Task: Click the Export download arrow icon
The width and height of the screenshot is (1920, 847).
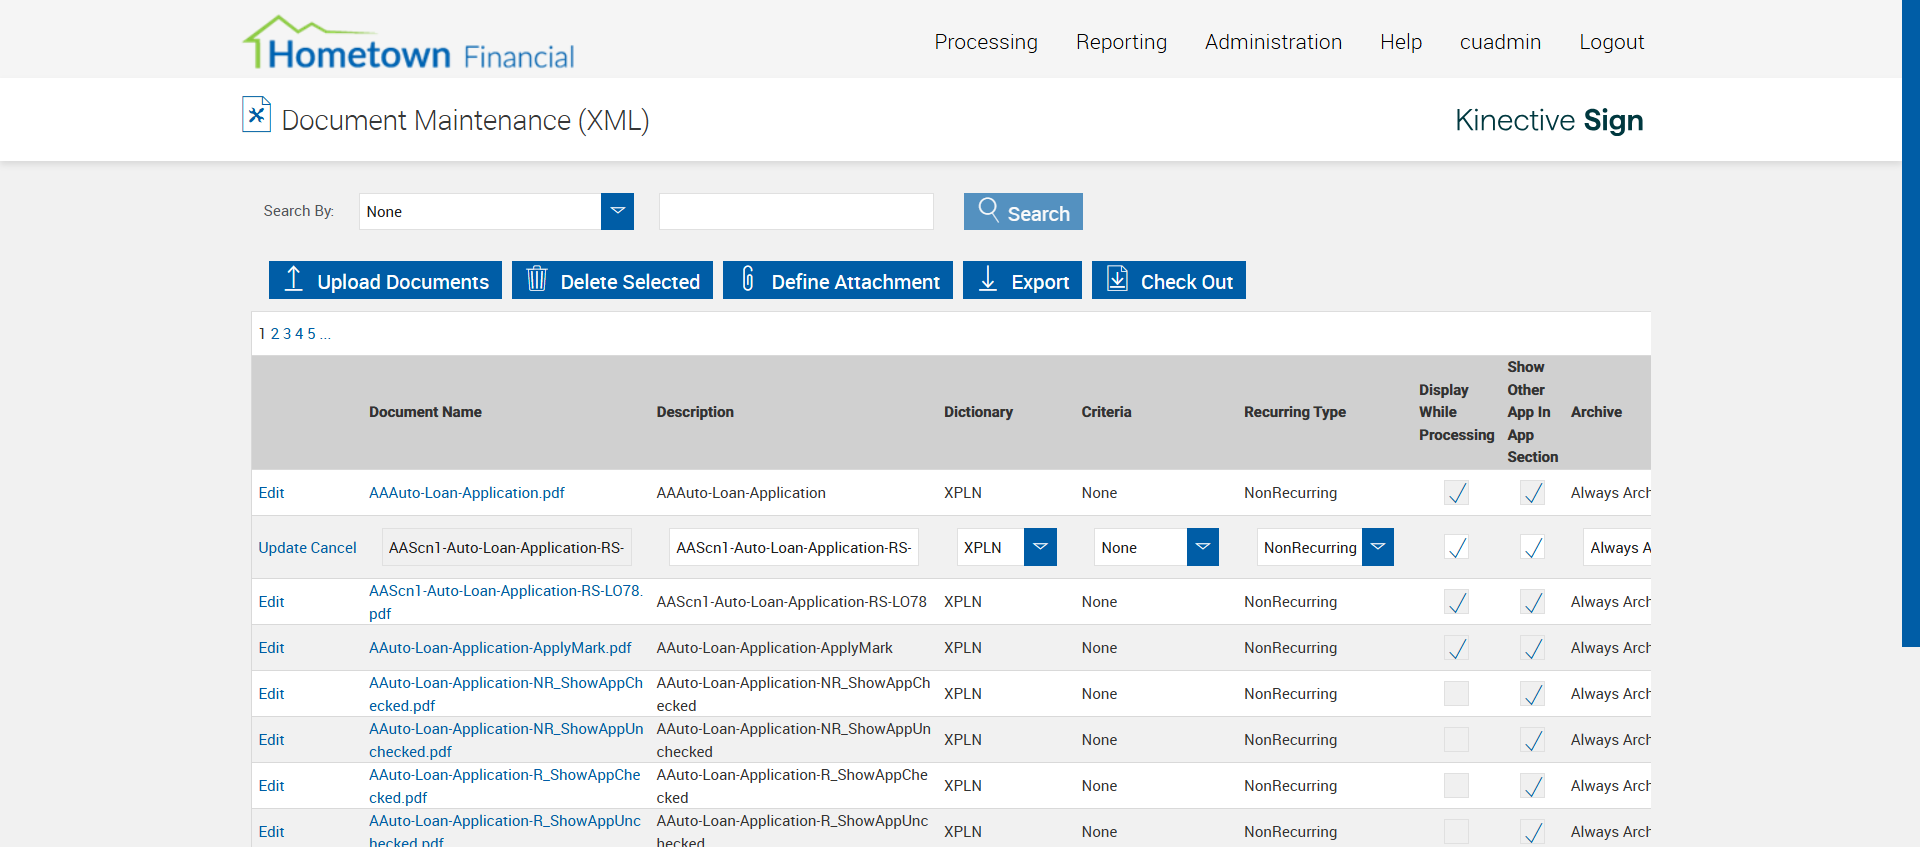Action: pyautogui.click(x=987, y=279)
